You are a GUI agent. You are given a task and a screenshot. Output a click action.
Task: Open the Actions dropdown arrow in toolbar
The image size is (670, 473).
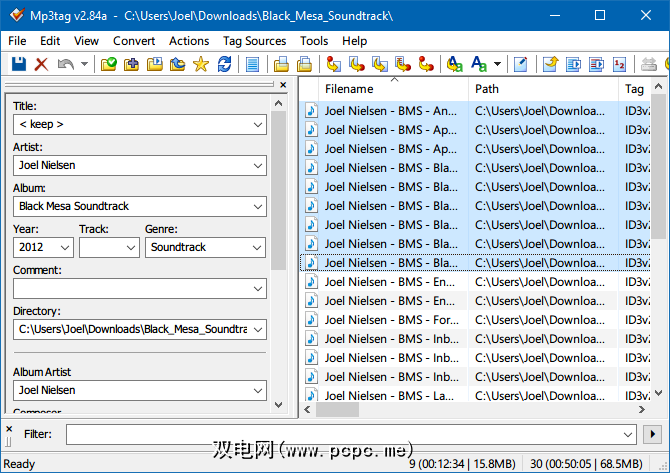tap(497, 65)
